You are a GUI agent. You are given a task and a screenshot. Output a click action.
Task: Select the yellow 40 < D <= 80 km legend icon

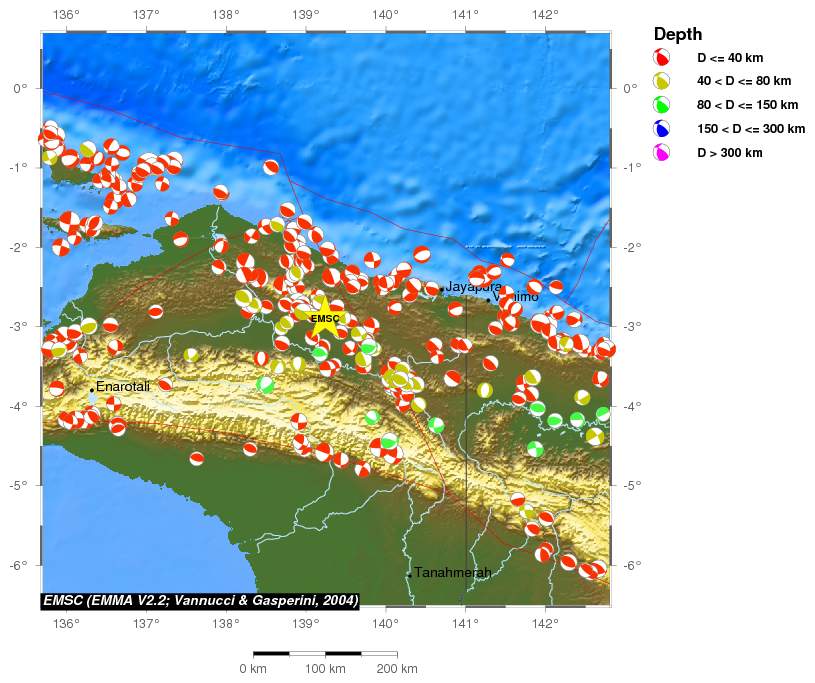(x=662, y=81)
